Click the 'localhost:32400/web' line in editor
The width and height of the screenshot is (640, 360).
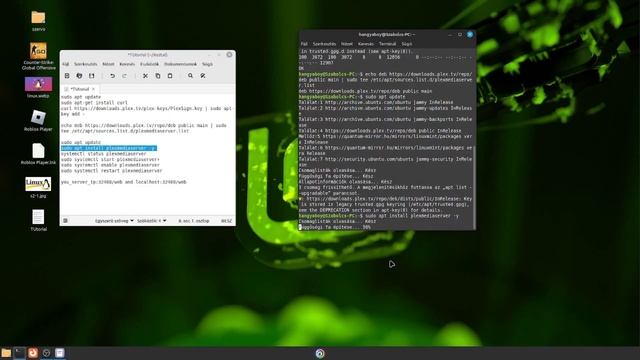124,182
